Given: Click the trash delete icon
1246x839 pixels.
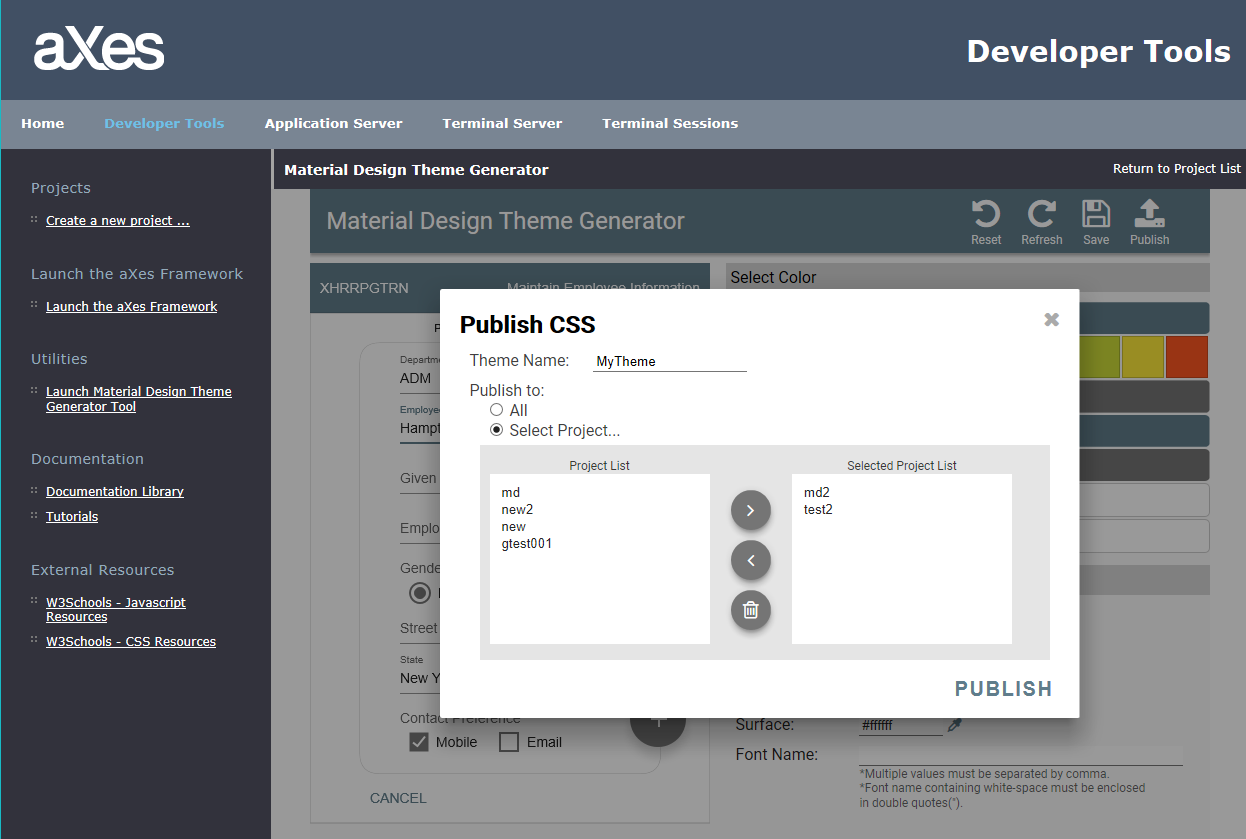Looking at the screenshot, I should tap(751, 610).
